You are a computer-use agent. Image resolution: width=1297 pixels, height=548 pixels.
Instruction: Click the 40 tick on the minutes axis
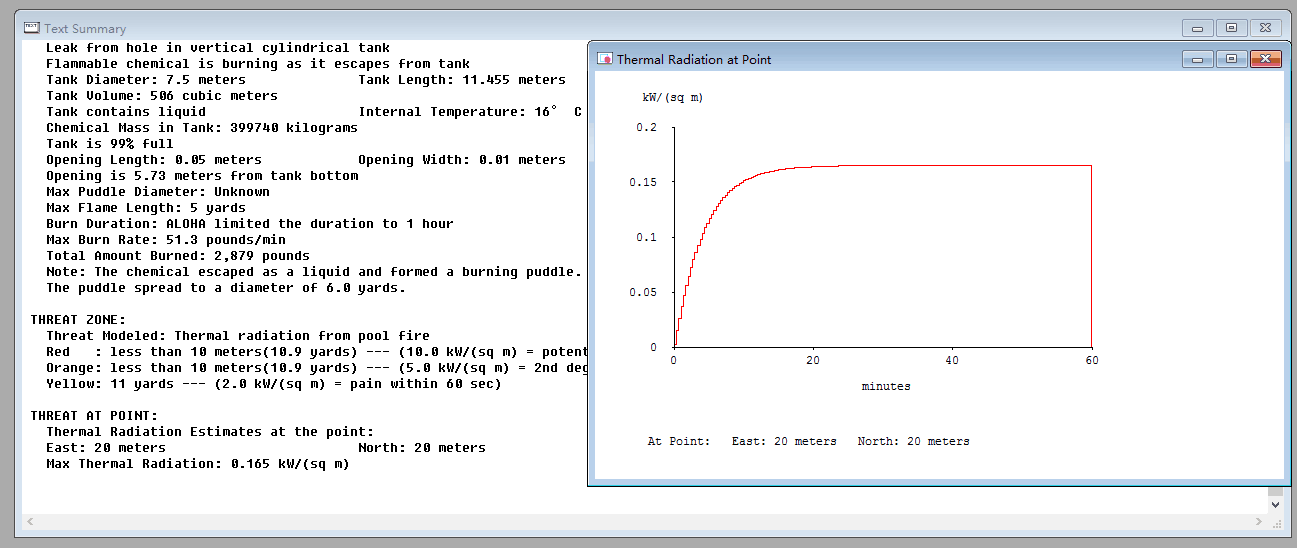[952, 361]
